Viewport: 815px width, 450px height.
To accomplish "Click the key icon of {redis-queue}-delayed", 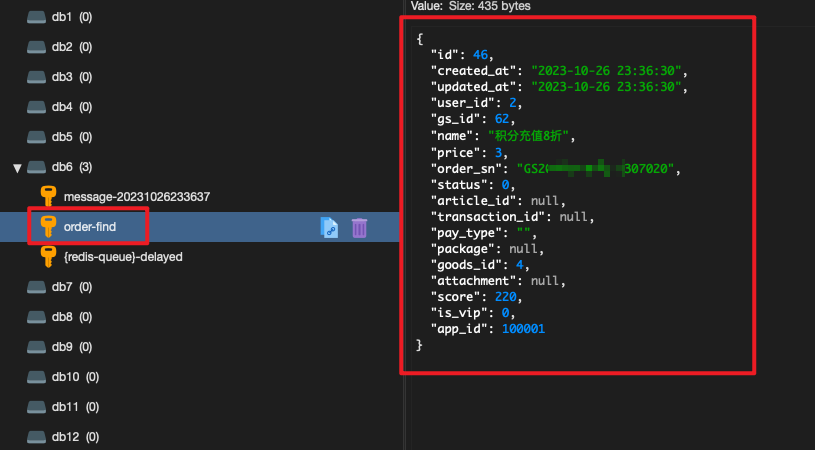I will 48,257.
